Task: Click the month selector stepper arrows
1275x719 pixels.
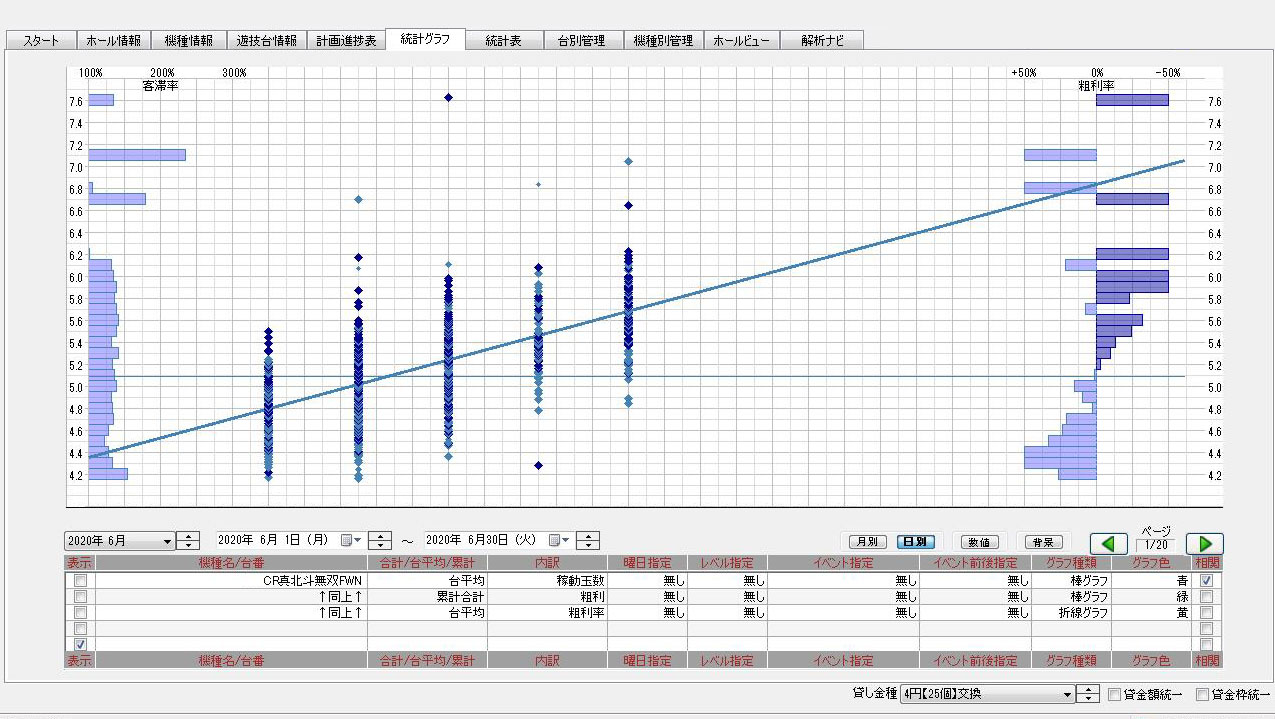Action: click(x=188, y=541)
